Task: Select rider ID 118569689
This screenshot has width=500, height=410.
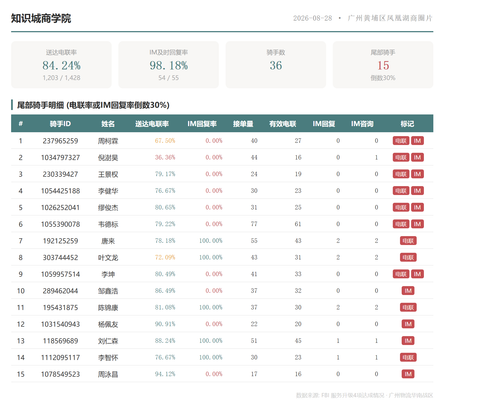Action: [x=60, y=341]
